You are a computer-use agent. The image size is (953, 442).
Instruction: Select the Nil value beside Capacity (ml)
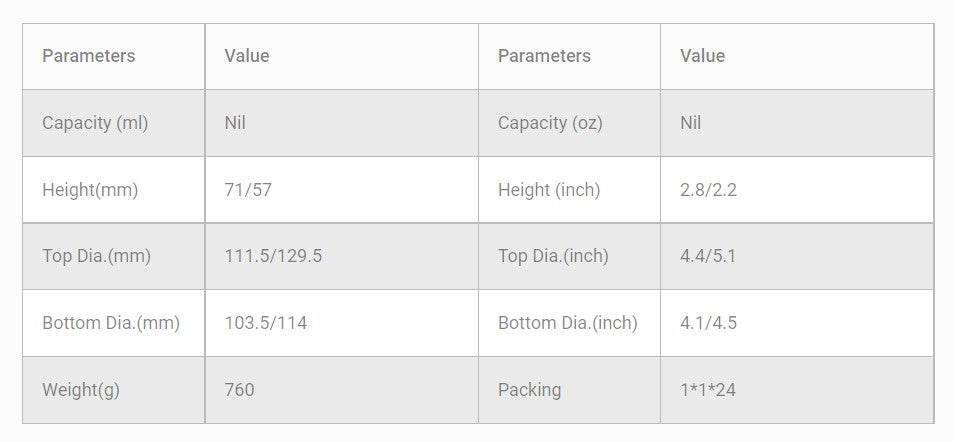pos(235,123)
